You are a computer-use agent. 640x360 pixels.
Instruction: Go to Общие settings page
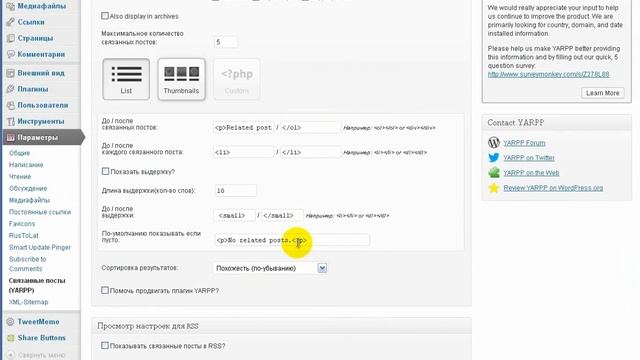pos(20,153)
